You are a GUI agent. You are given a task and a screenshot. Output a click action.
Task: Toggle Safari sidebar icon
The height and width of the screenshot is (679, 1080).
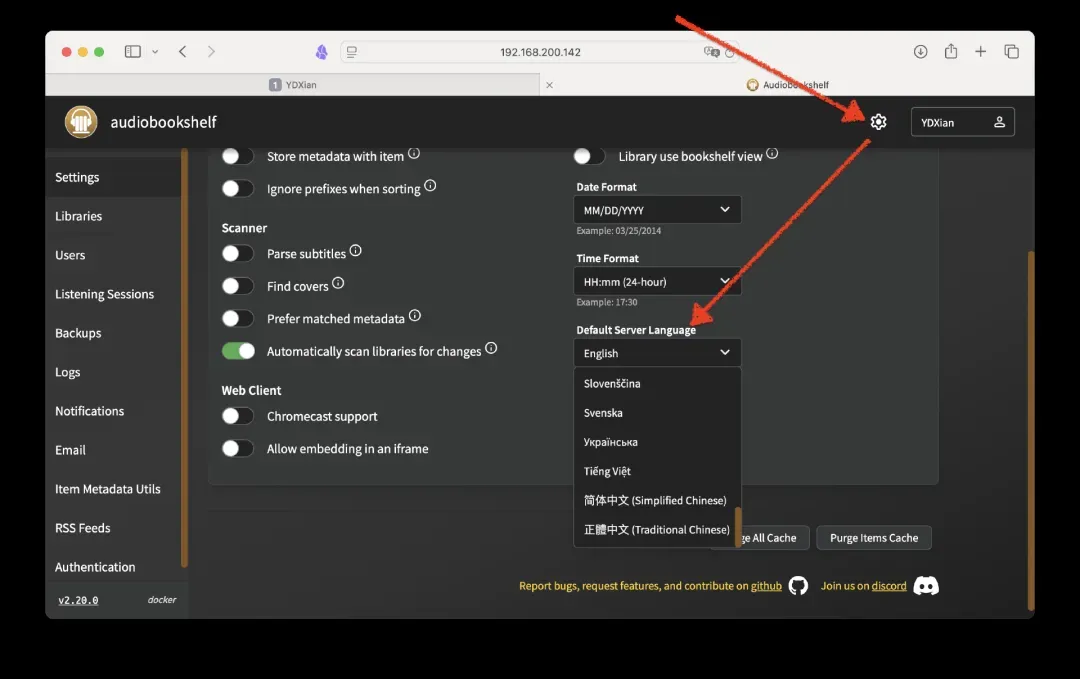[133, 52]
